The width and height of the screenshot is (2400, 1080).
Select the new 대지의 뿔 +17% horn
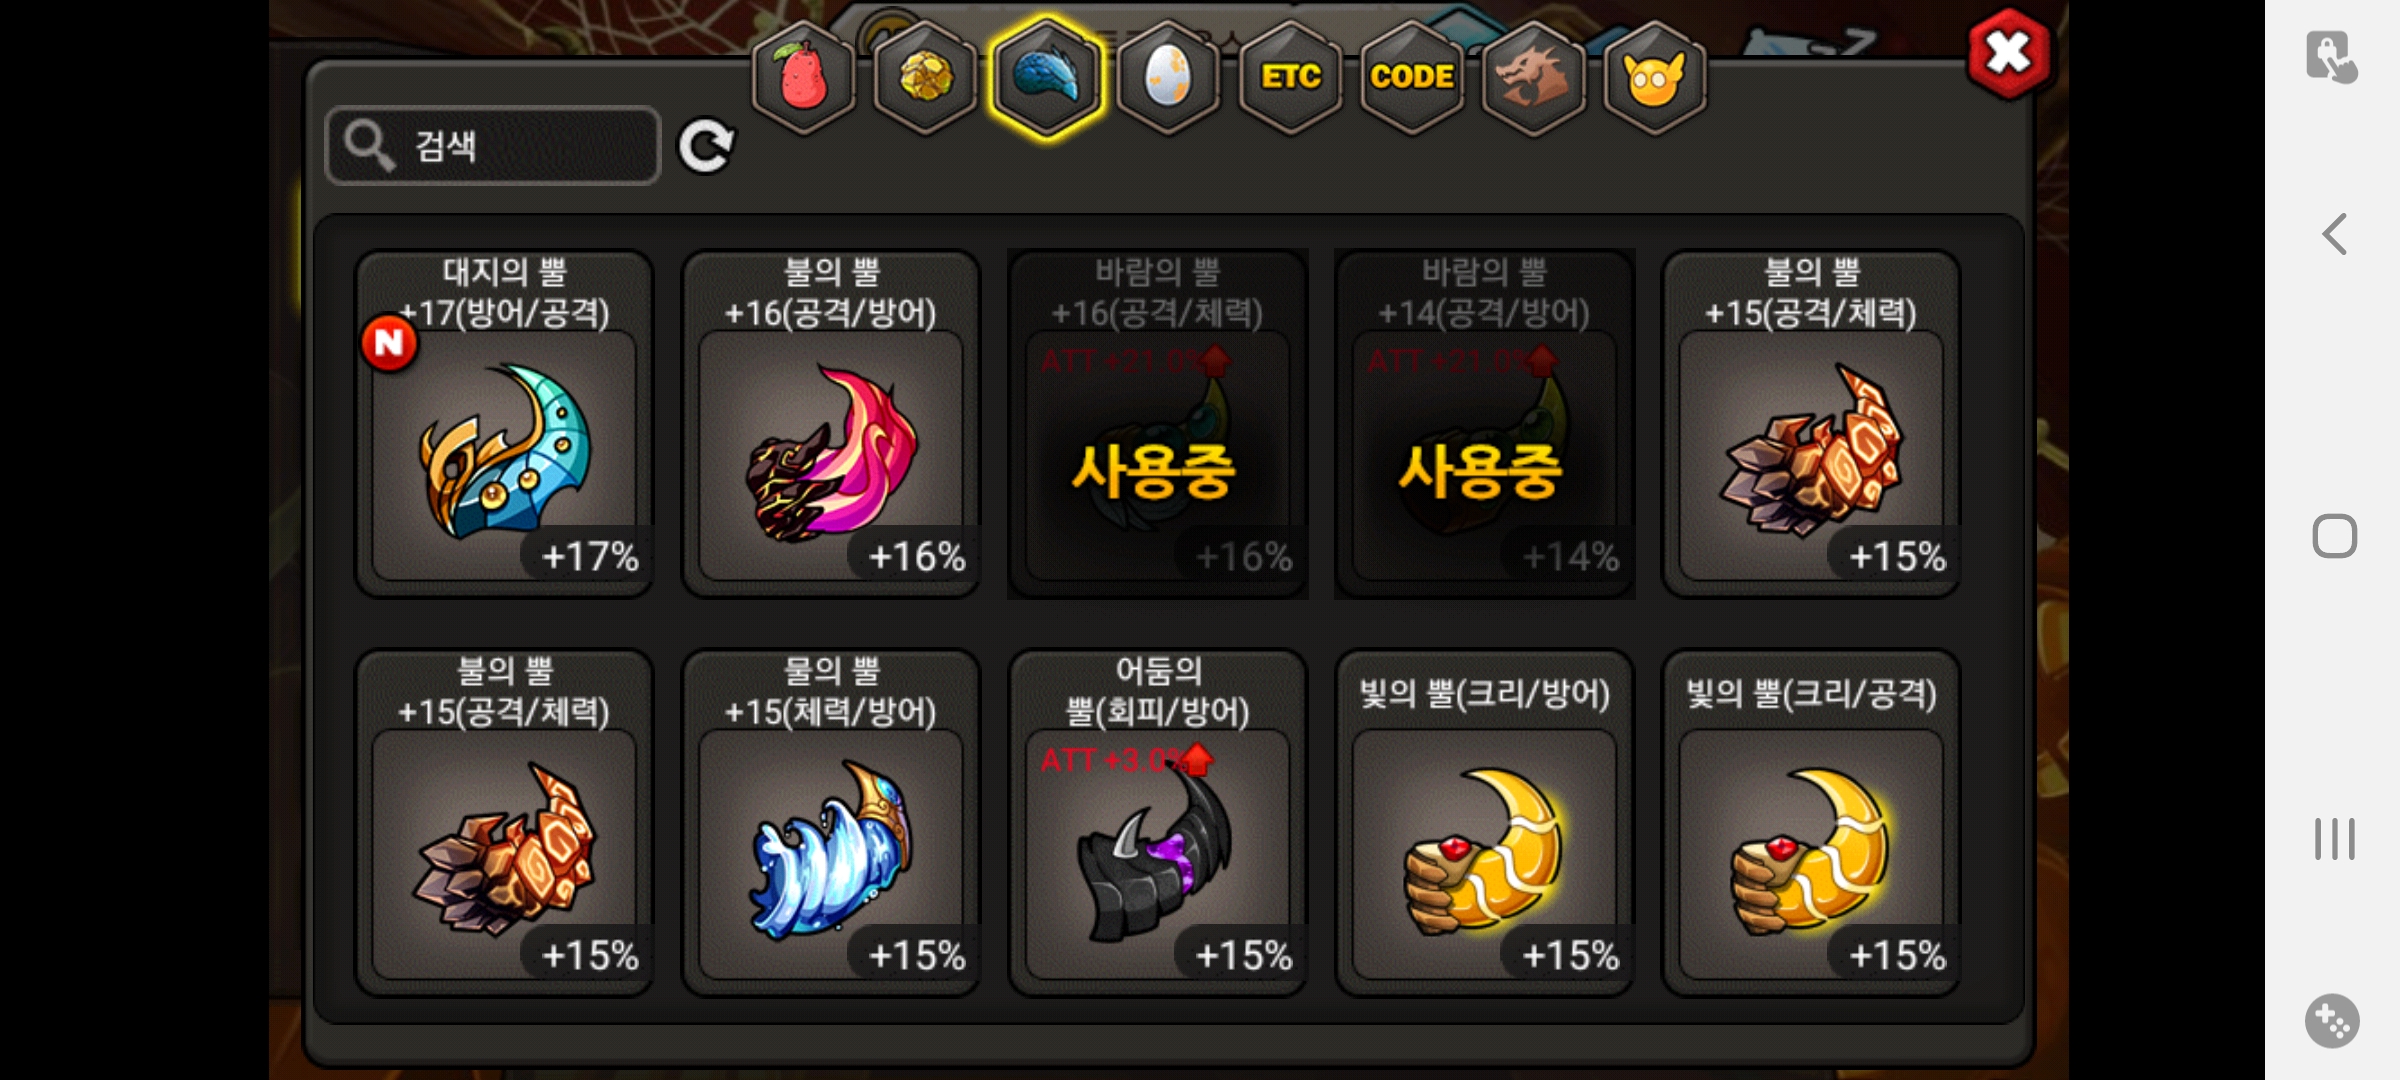click(x=504, y=424)
